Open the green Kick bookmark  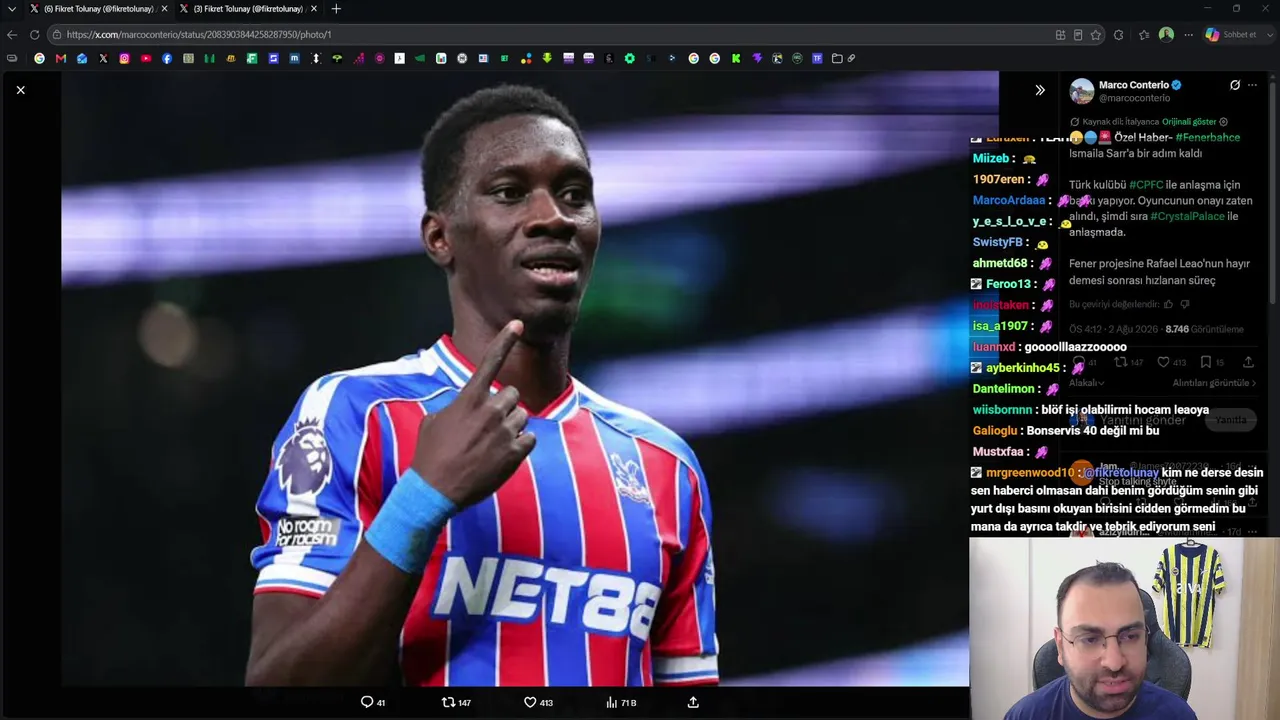pyautogui.click(x=736, y=58)
